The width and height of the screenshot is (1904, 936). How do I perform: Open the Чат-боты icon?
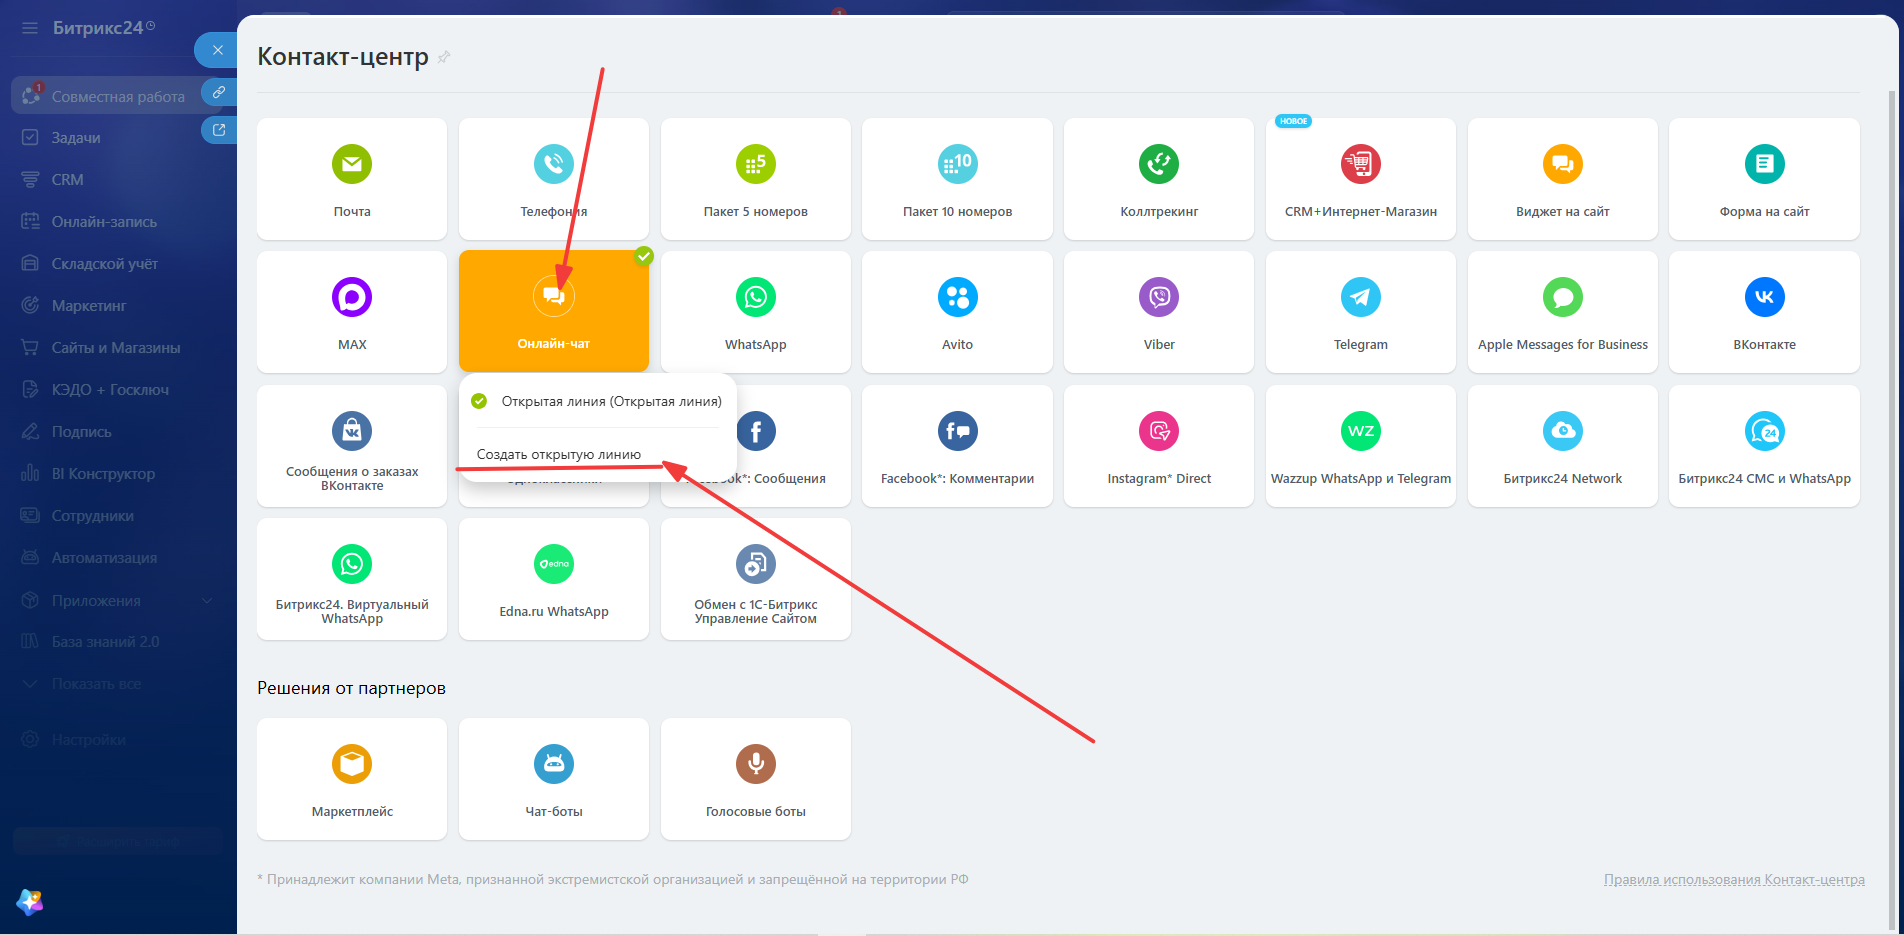[x=554, y=764]
